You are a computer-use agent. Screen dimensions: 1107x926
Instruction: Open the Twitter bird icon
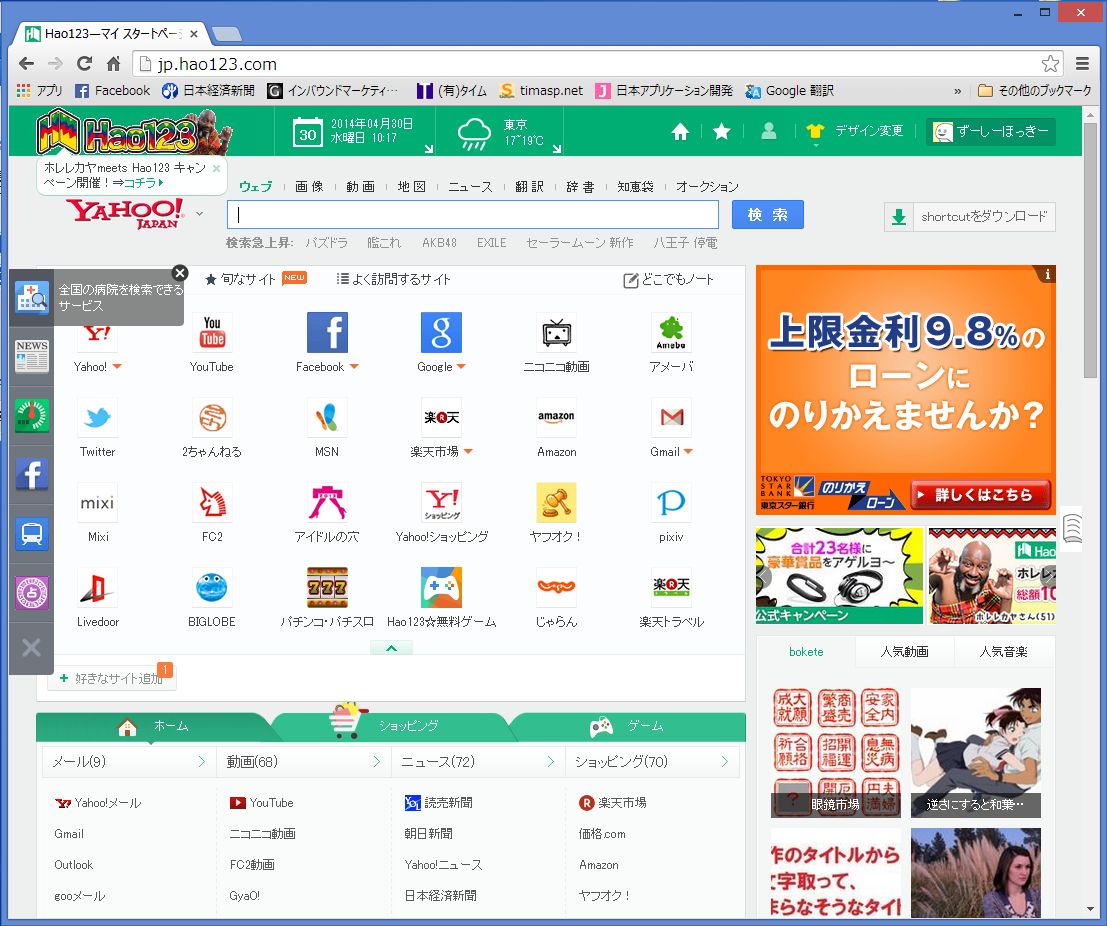[98, 418]
